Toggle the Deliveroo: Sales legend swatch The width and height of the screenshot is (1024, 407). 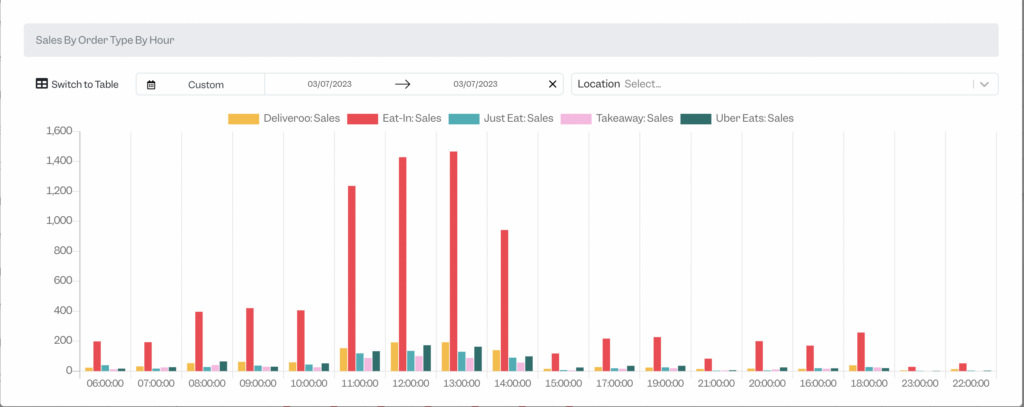[x=243, y=119]
